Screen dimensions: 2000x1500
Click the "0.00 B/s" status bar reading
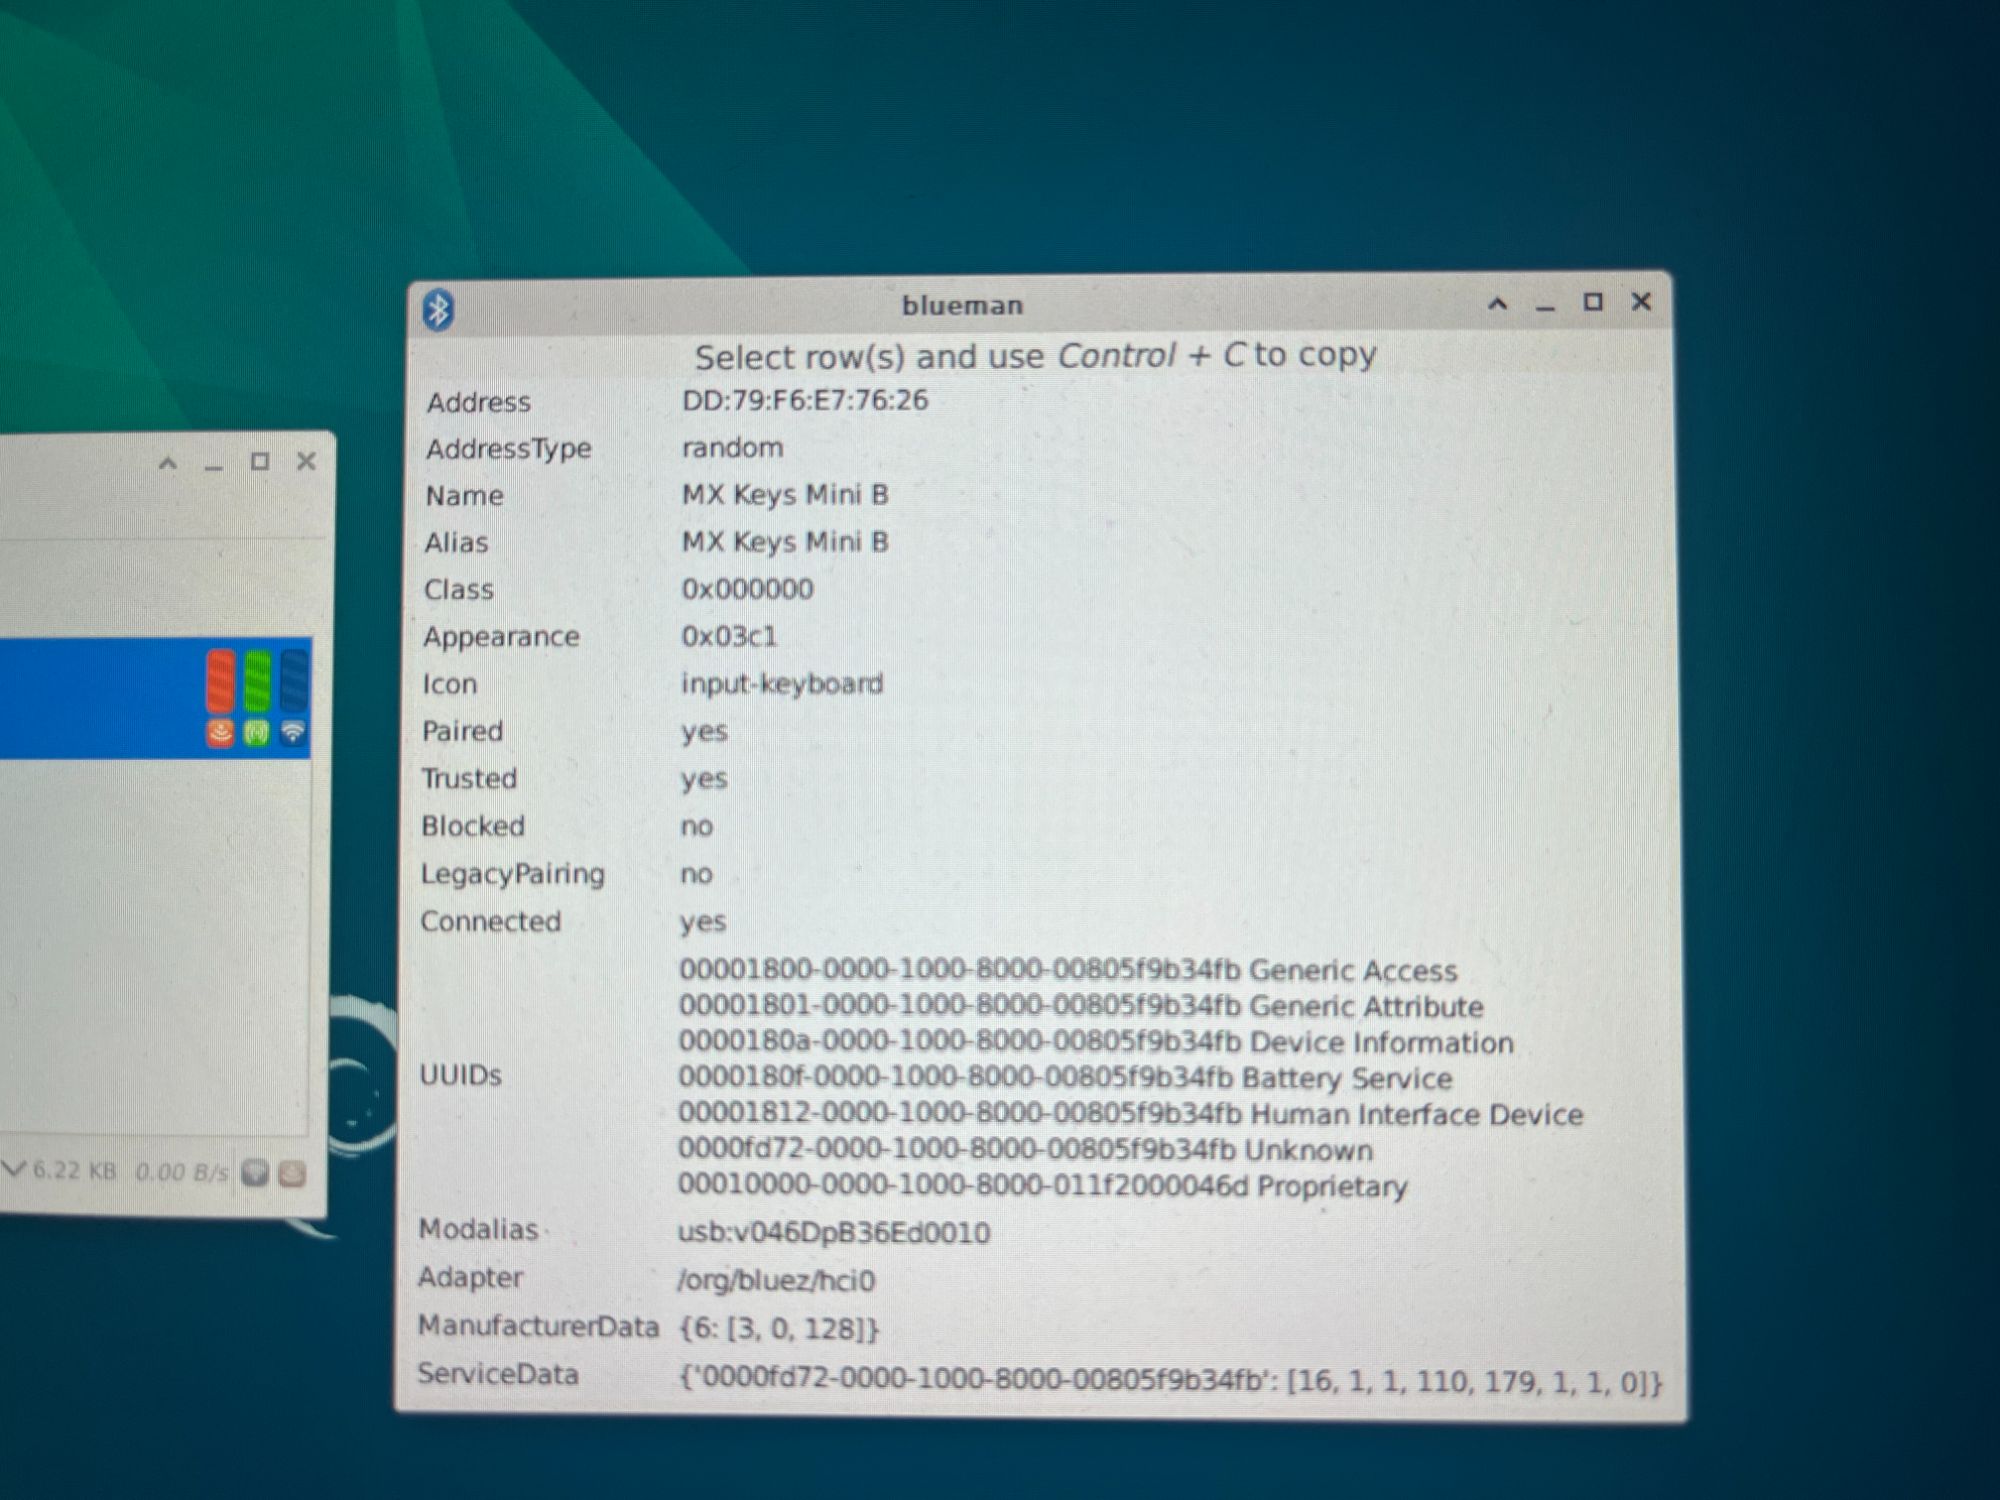coord(181,1172)
